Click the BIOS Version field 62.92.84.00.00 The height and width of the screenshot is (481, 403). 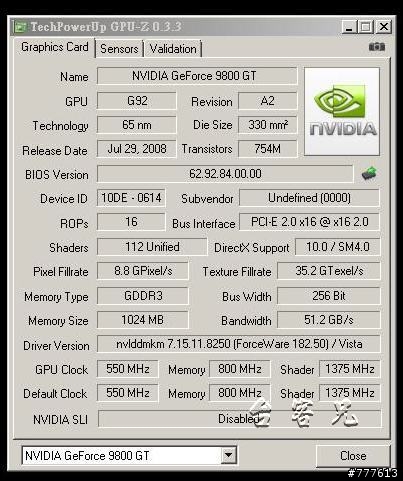[225, 174]
